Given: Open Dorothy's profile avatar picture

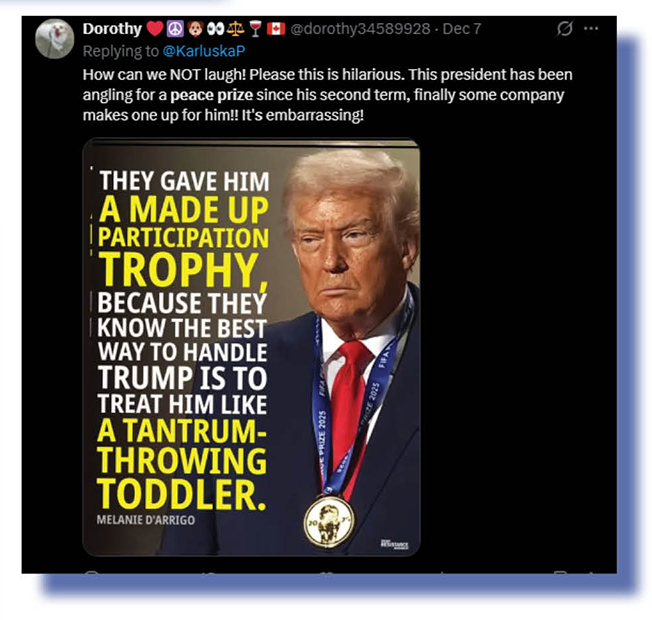Looking at the screenshot, I should (x=54, y=39).
